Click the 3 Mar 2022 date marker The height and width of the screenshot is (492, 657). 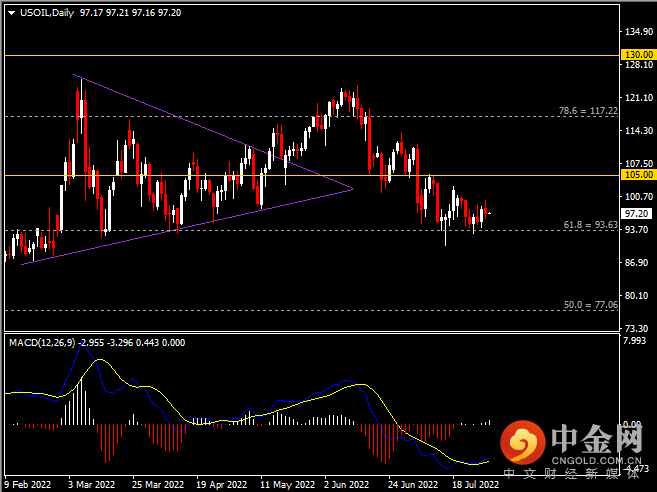88,482
